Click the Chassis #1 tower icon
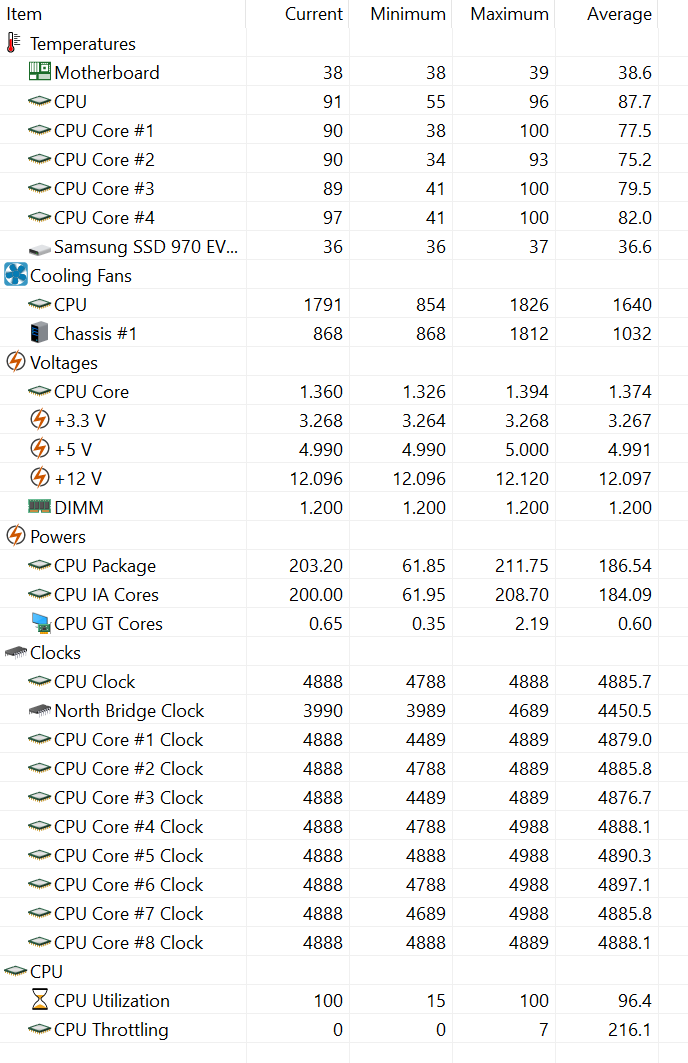 click(x=39, y=333)
